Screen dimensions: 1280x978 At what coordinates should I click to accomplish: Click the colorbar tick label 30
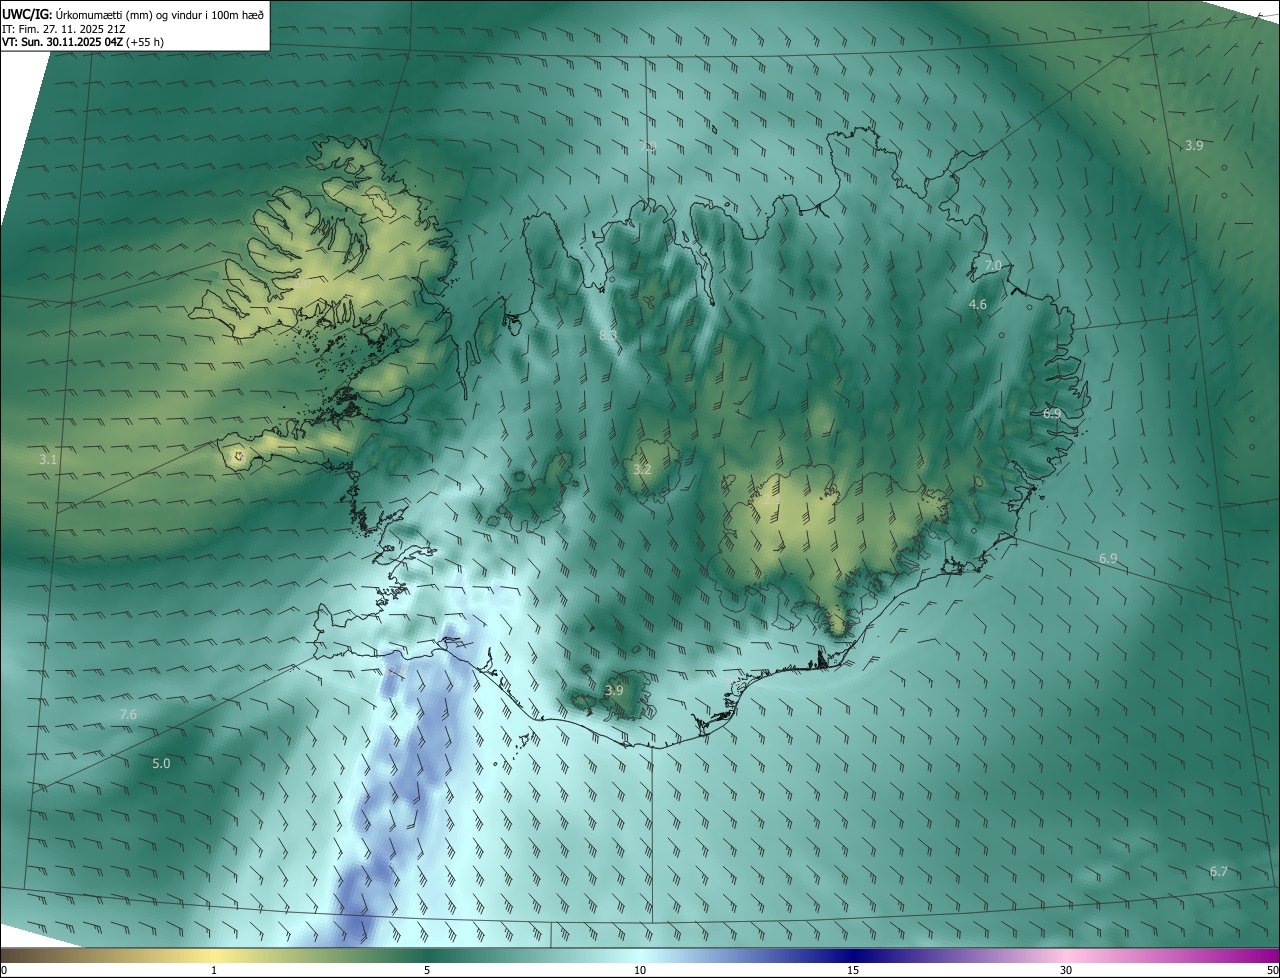coord(1066,971)
